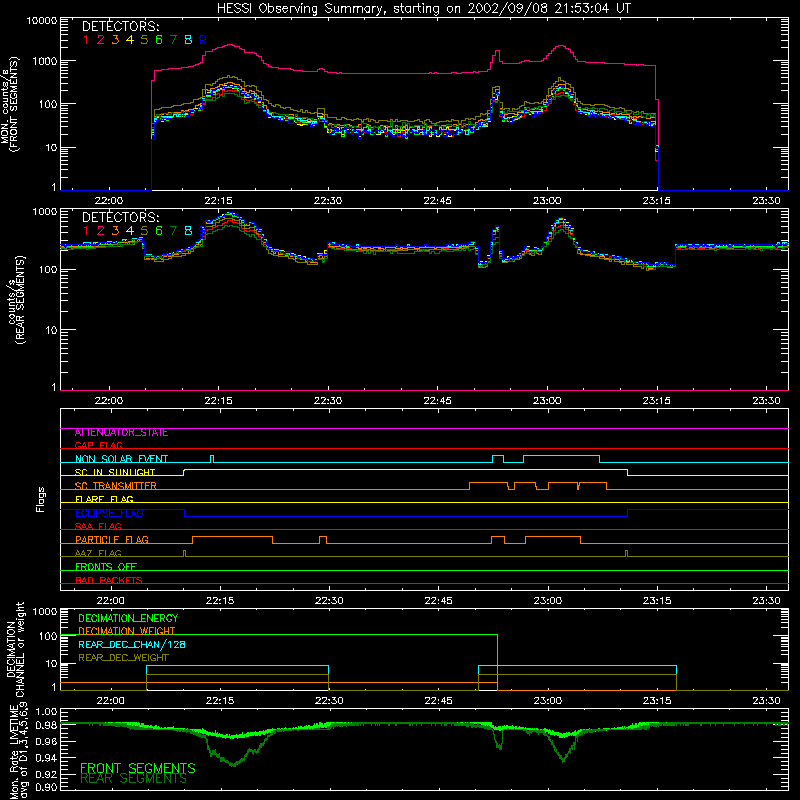Click the 23:15 tick under rear segments plot
800x800 pixels.
[x=657, y=401]
